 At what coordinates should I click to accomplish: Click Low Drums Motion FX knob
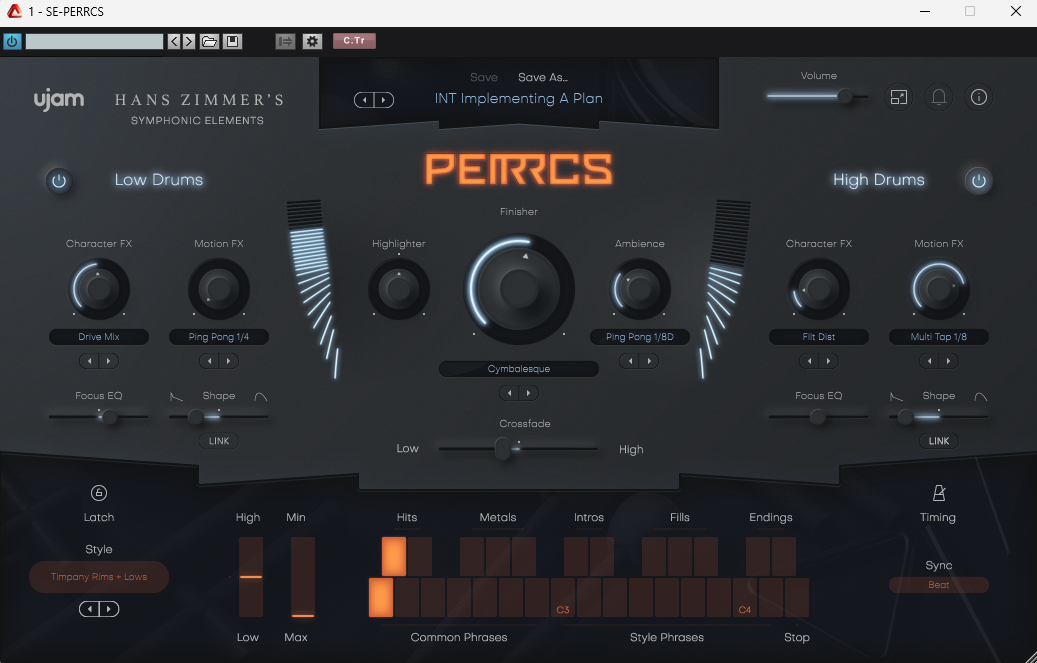(x=219, y=289)
